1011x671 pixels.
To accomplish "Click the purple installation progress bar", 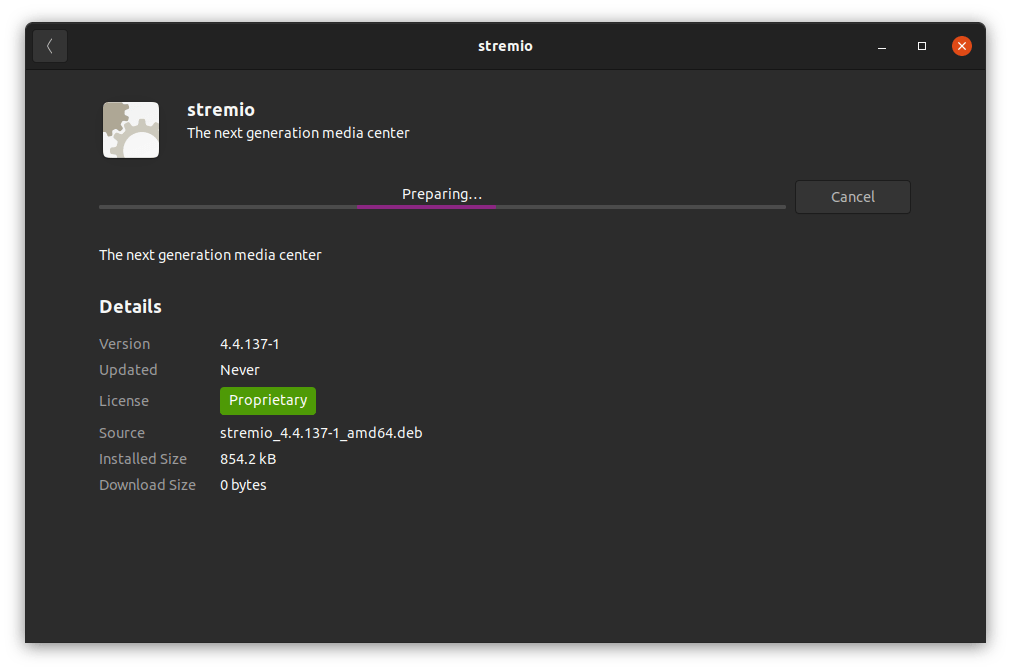I will pos(427,207).
